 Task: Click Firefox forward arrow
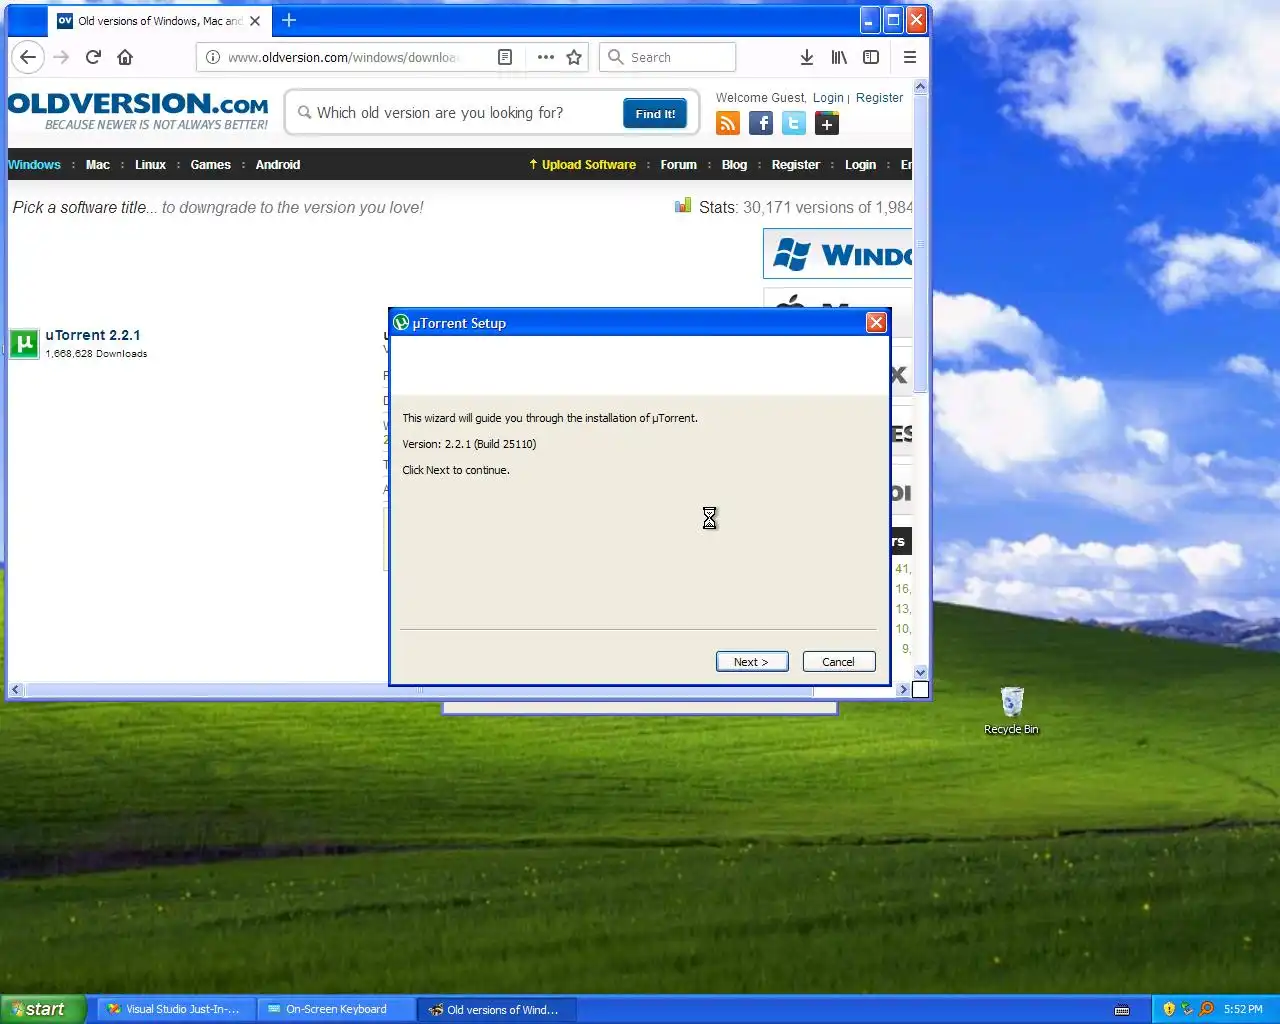pyautogui.click(x=61, y=57)
